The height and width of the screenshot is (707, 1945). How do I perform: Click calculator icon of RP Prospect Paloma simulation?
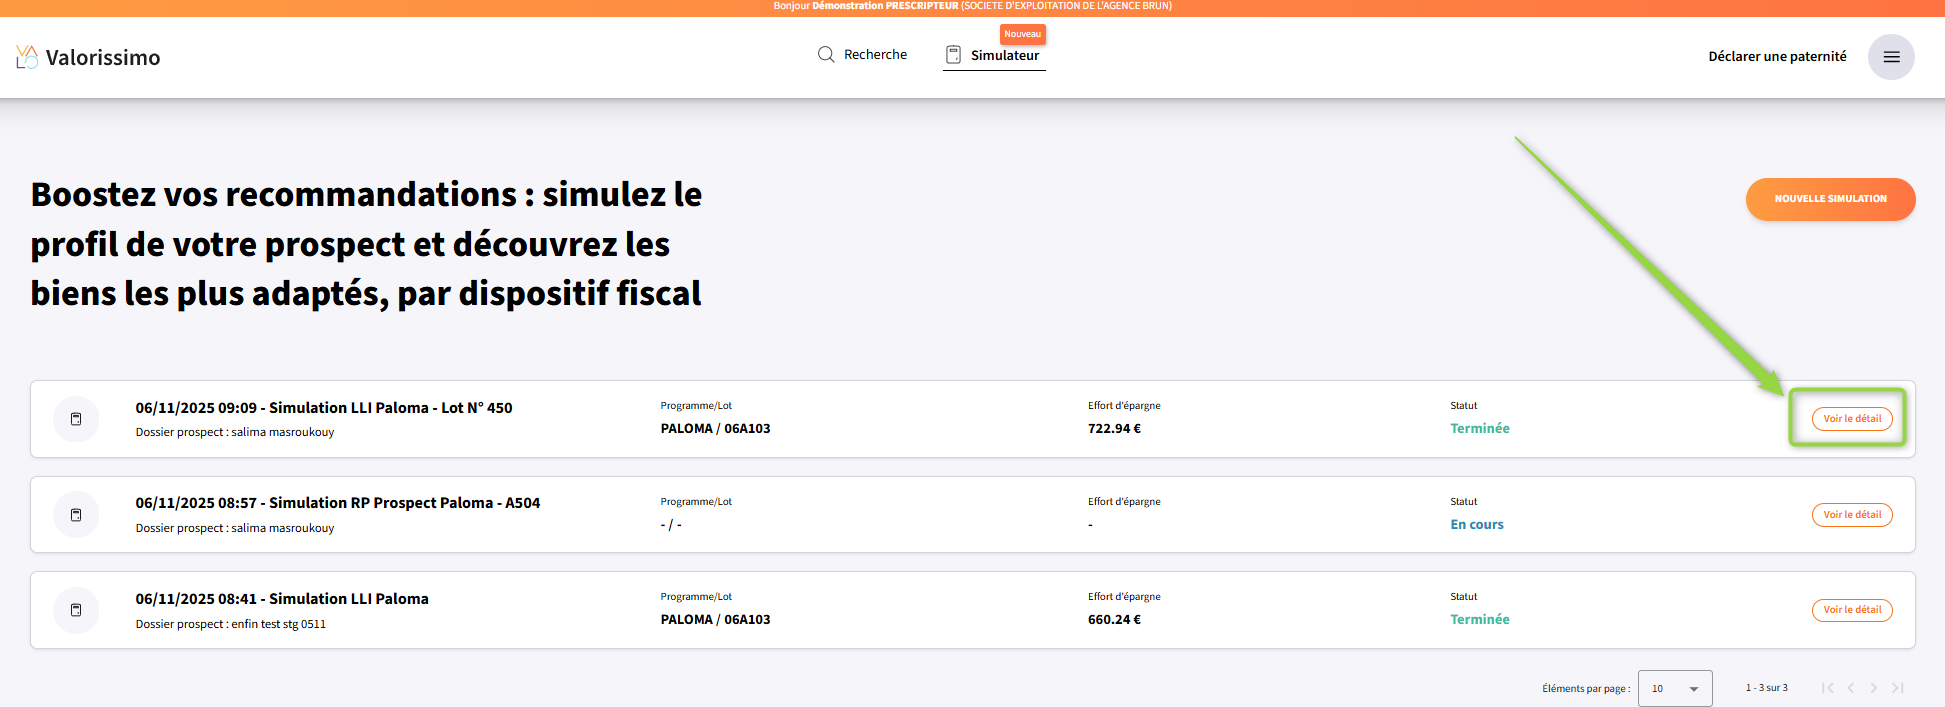pos(76,515)
